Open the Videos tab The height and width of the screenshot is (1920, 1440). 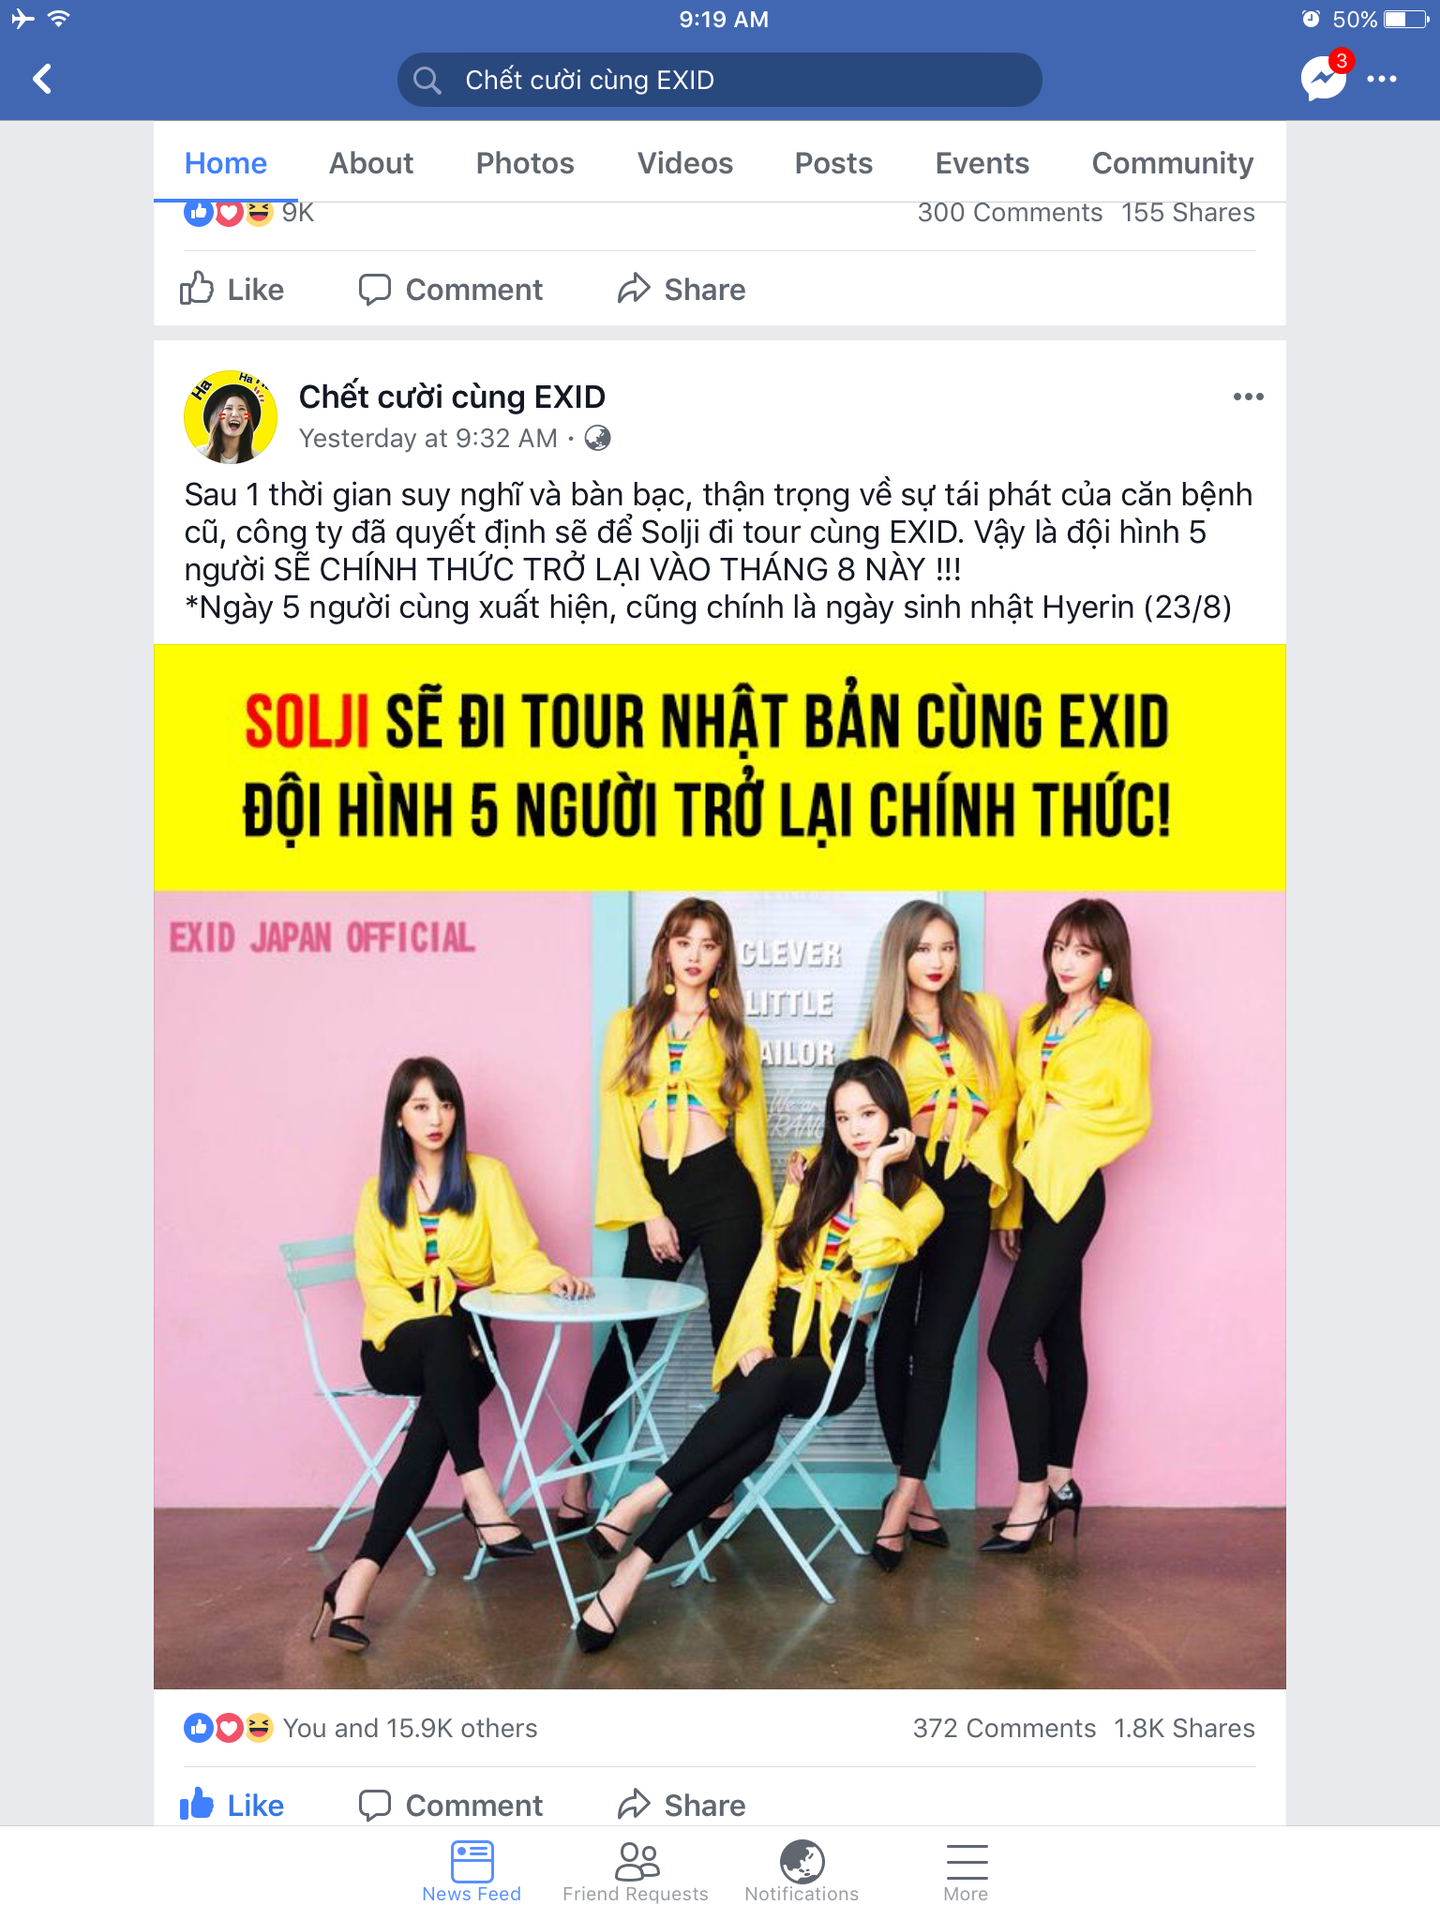click(685, 163)
